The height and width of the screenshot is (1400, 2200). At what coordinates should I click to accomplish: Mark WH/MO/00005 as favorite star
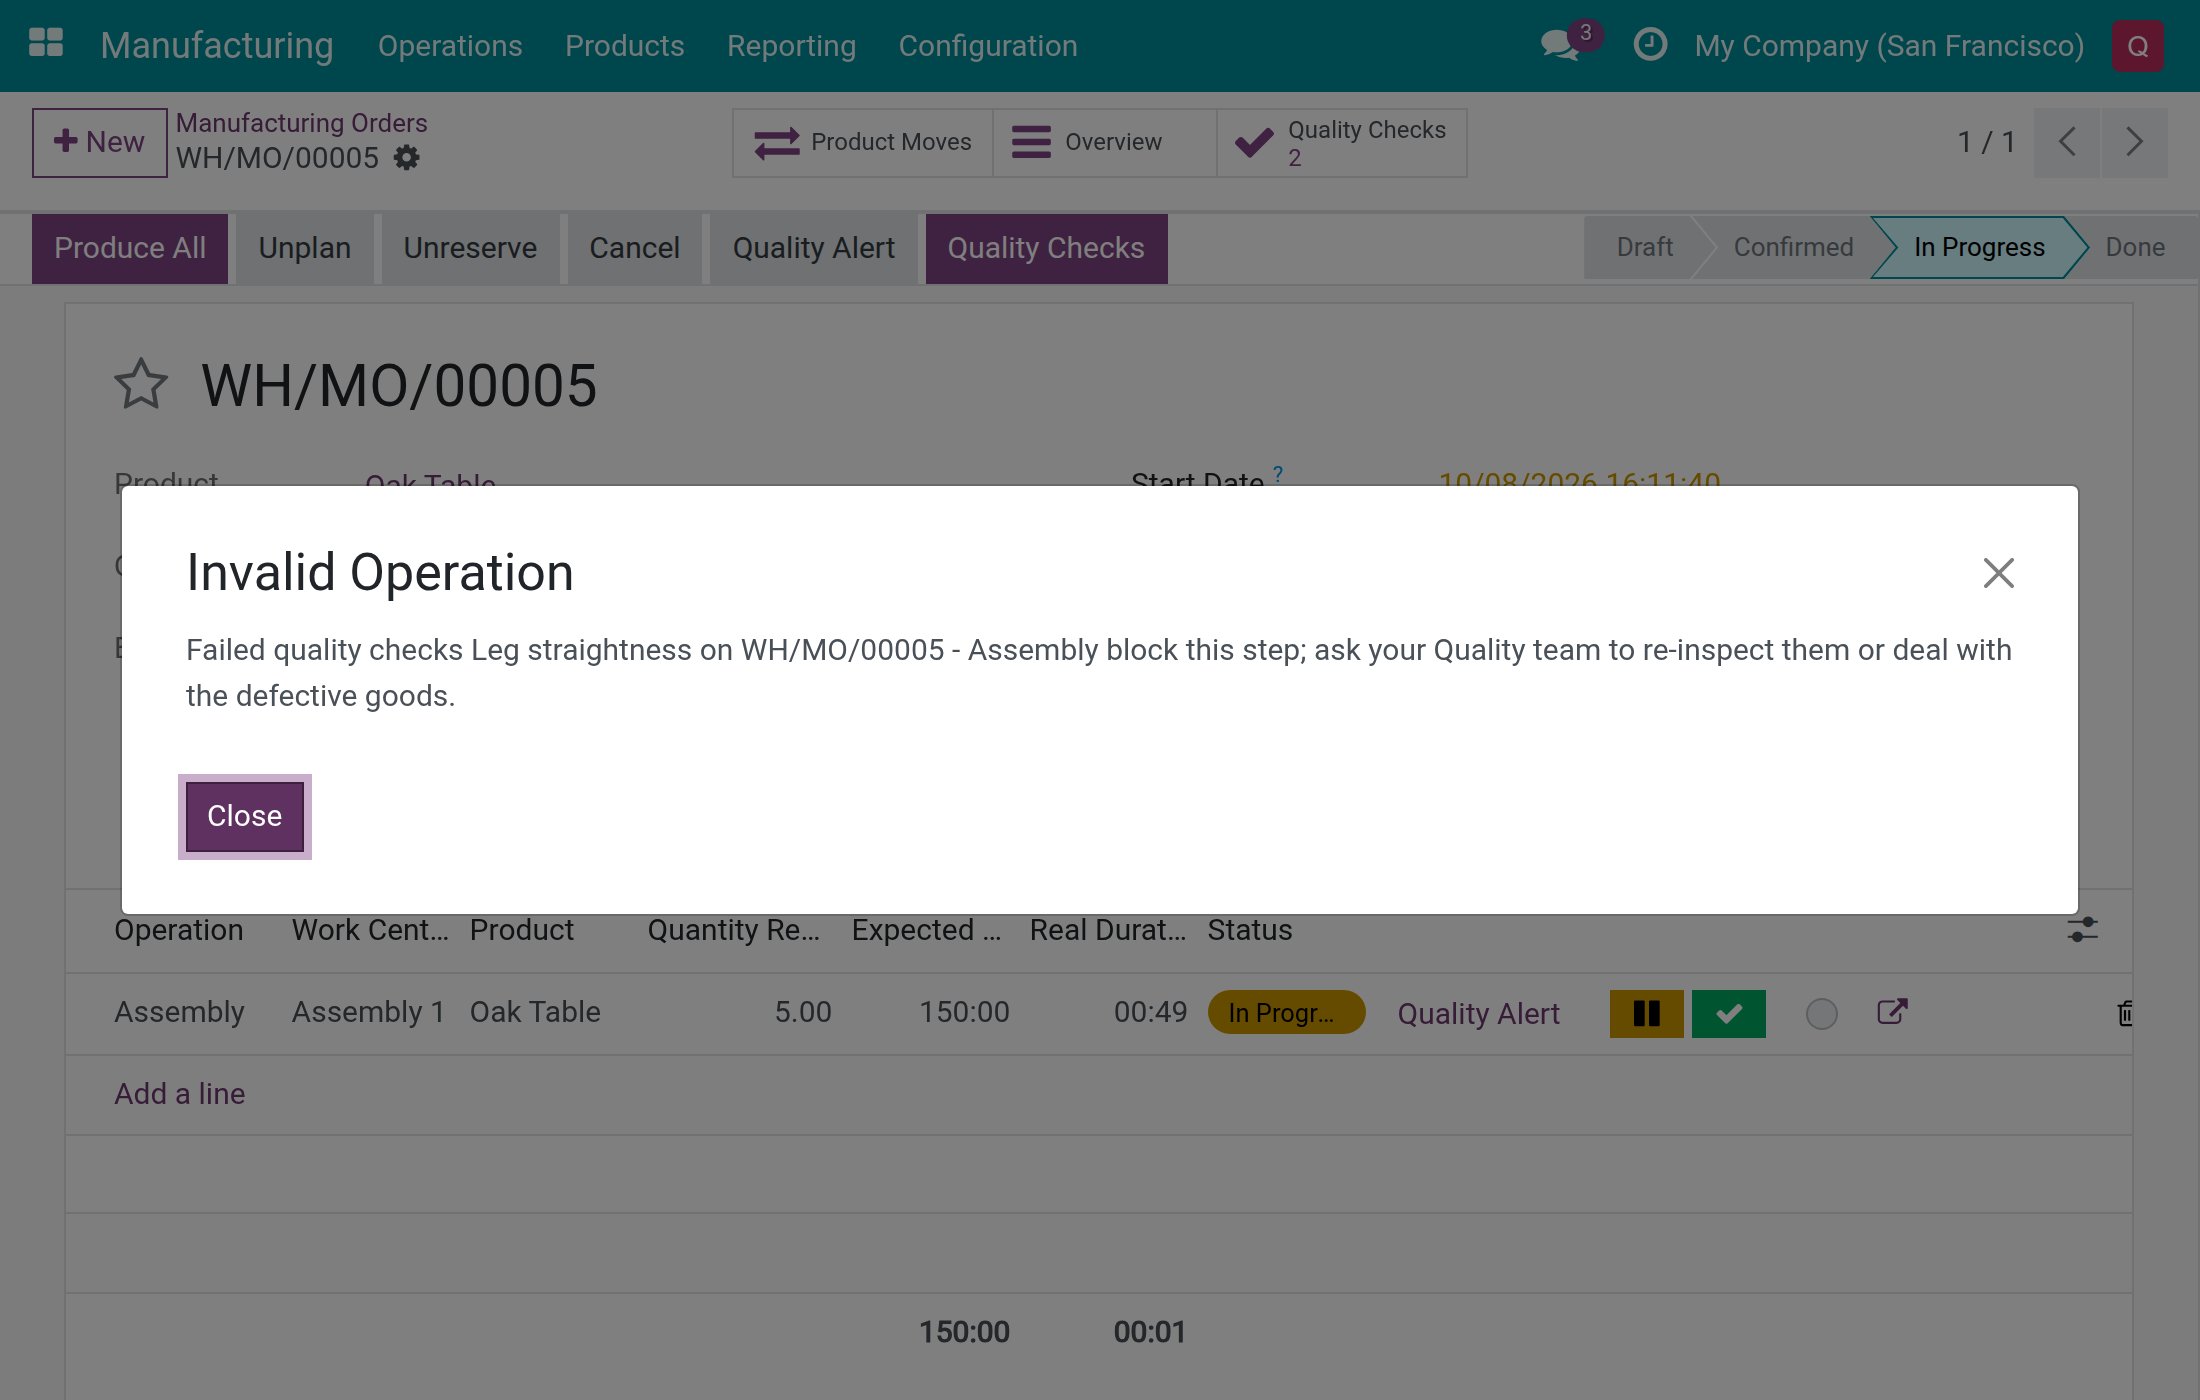141,385
